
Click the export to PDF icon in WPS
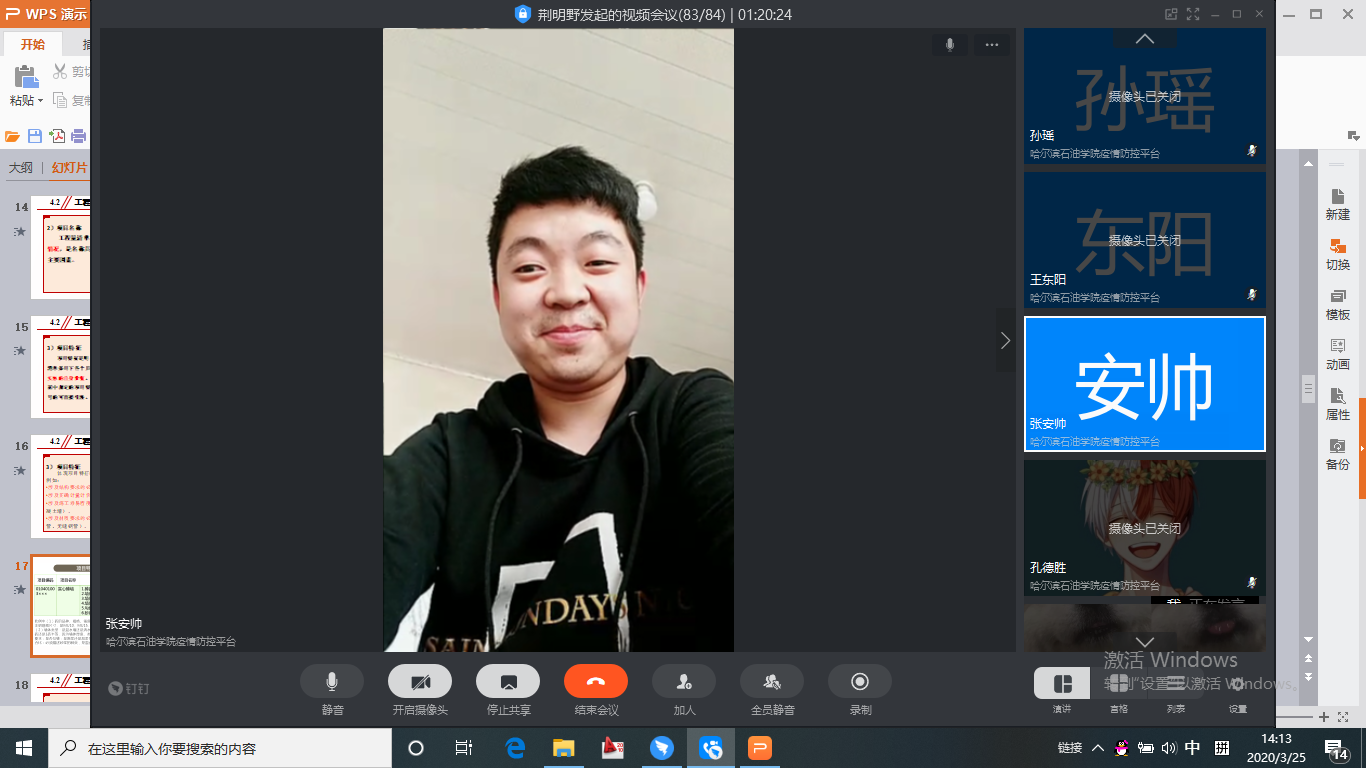57,136
